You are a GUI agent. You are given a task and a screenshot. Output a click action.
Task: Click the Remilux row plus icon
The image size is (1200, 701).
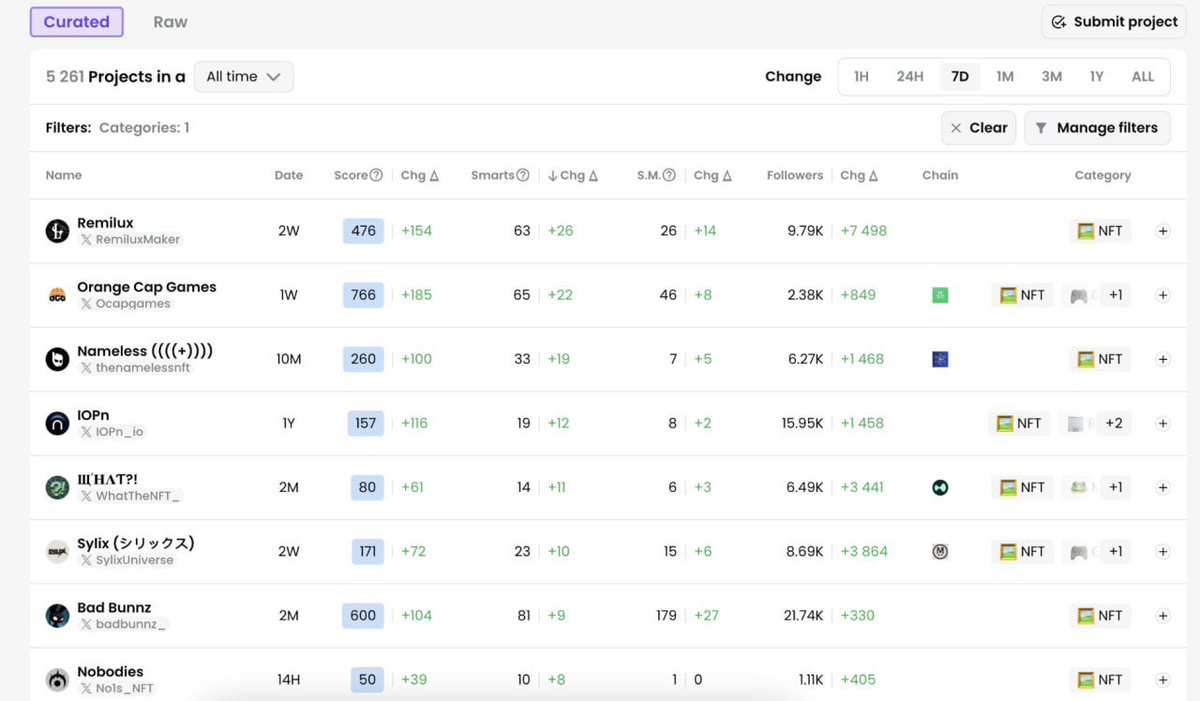[1163, 231]
